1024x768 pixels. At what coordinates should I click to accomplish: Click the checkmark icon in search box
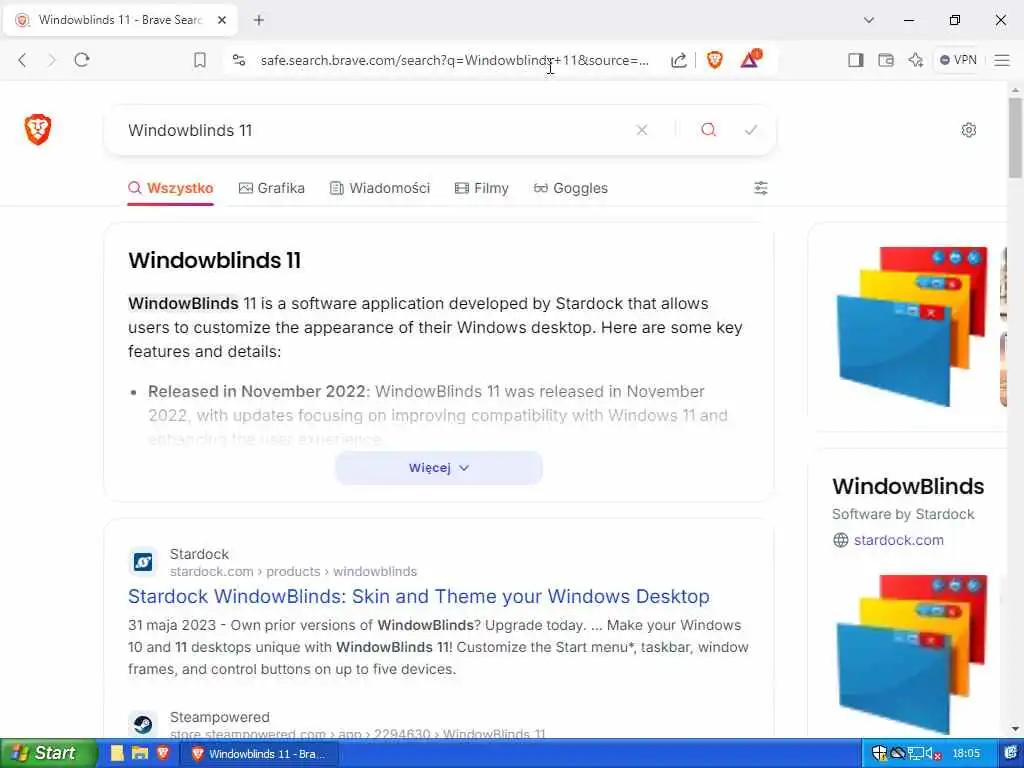pyautogui.click(x=751, y=130)
